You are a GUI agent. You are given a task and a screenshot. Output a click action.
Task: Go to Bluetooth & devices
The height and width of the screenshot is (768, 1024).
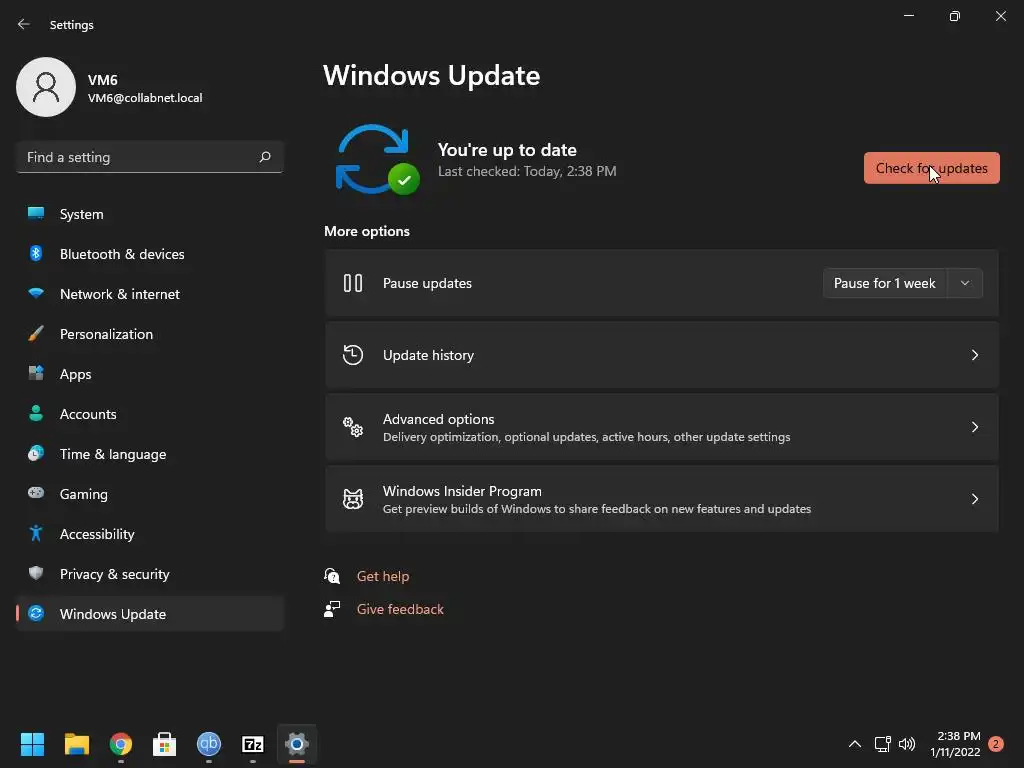(150, 254)
